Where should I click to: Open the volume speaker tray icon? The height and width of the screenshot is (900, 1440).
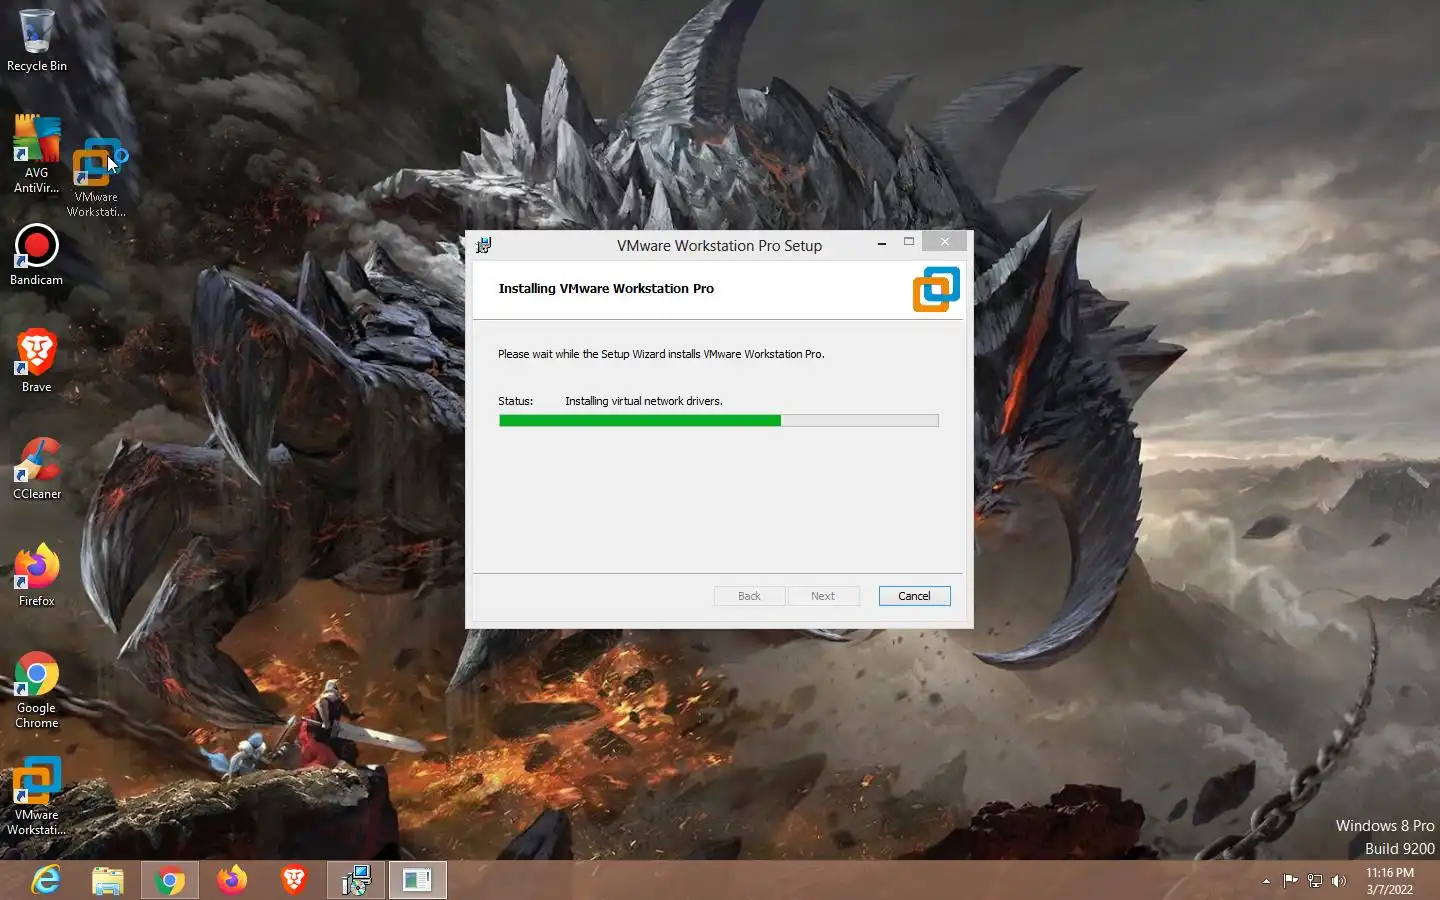1339,881
